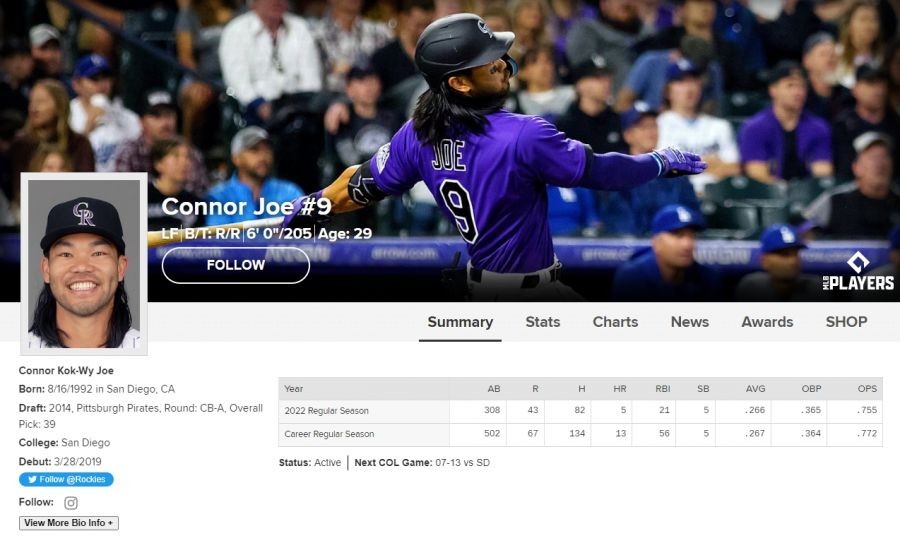Click the full name Connor Kok-Wy Joe
Image resolution: width=900 pixels, height=543 pixels.
point(66,371)
